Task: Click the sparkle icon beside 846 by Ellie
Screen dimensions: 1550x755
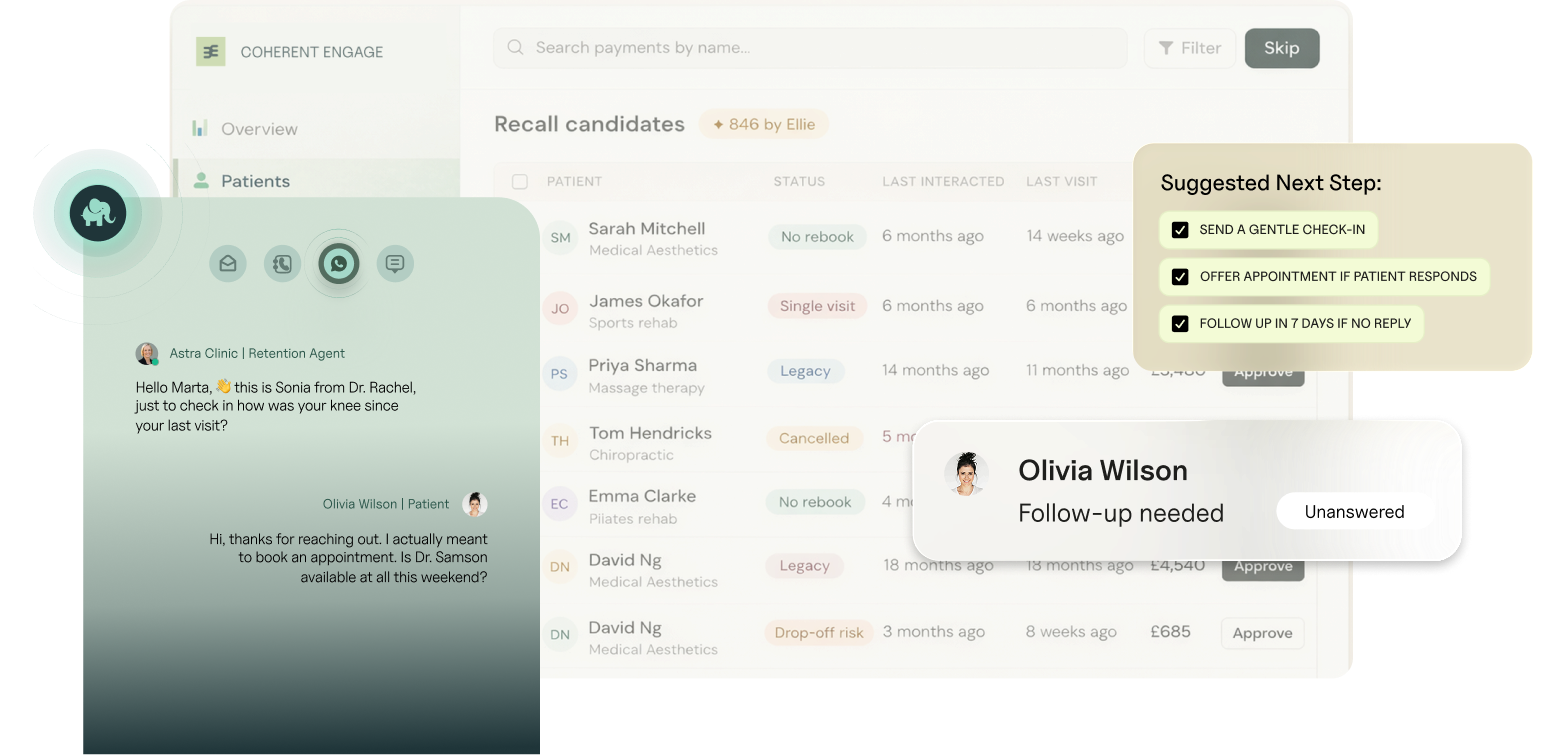Action: coord(718,125)
